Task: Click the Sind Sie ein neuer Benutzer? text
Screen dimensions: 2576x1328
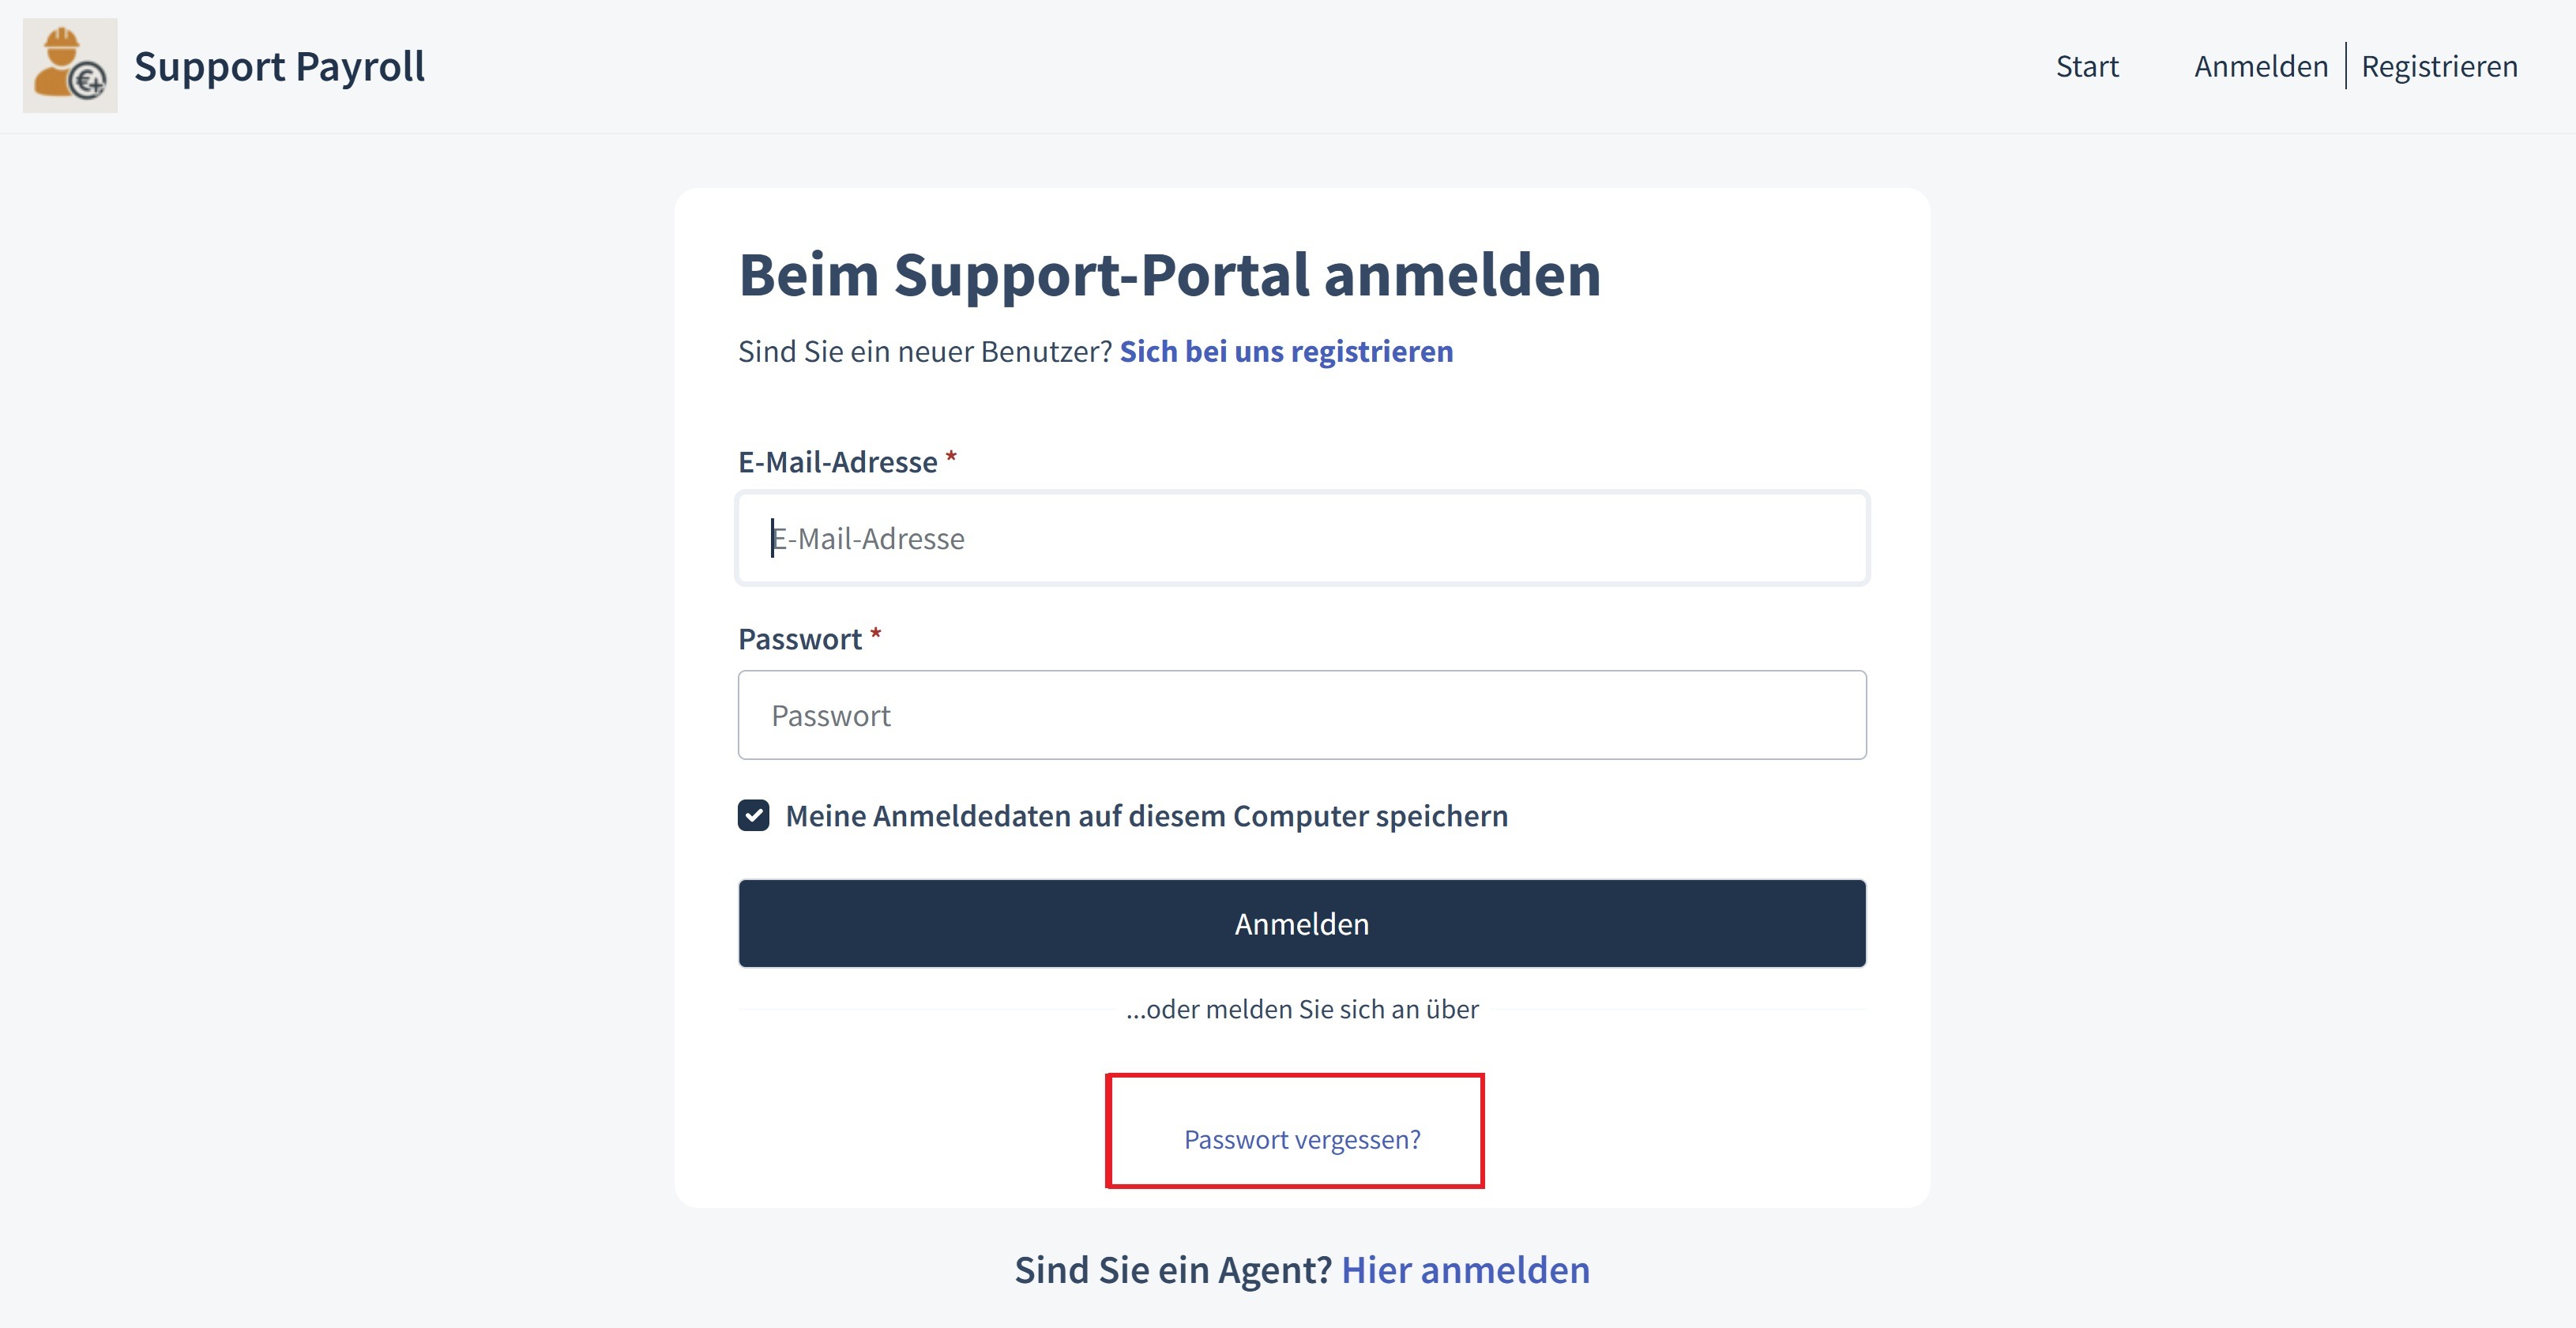Action: pos(924,352)
